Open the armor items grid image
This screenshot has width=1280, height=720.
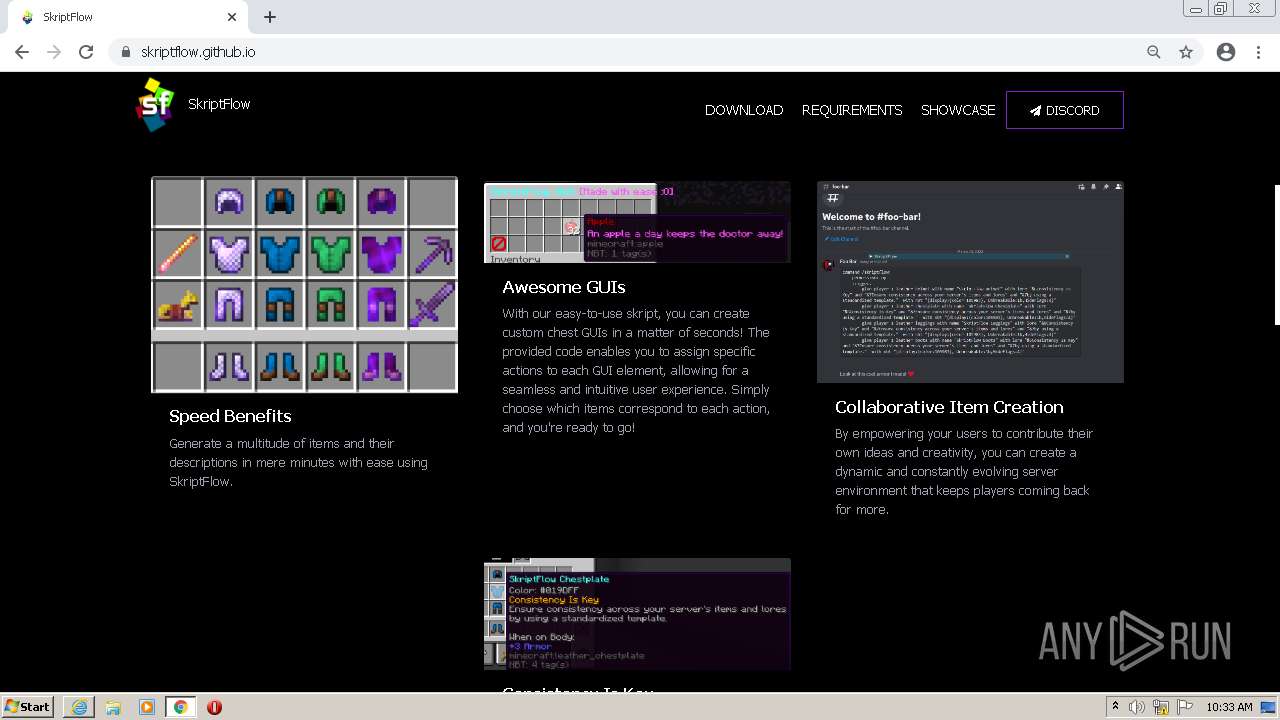pos(305,285)
